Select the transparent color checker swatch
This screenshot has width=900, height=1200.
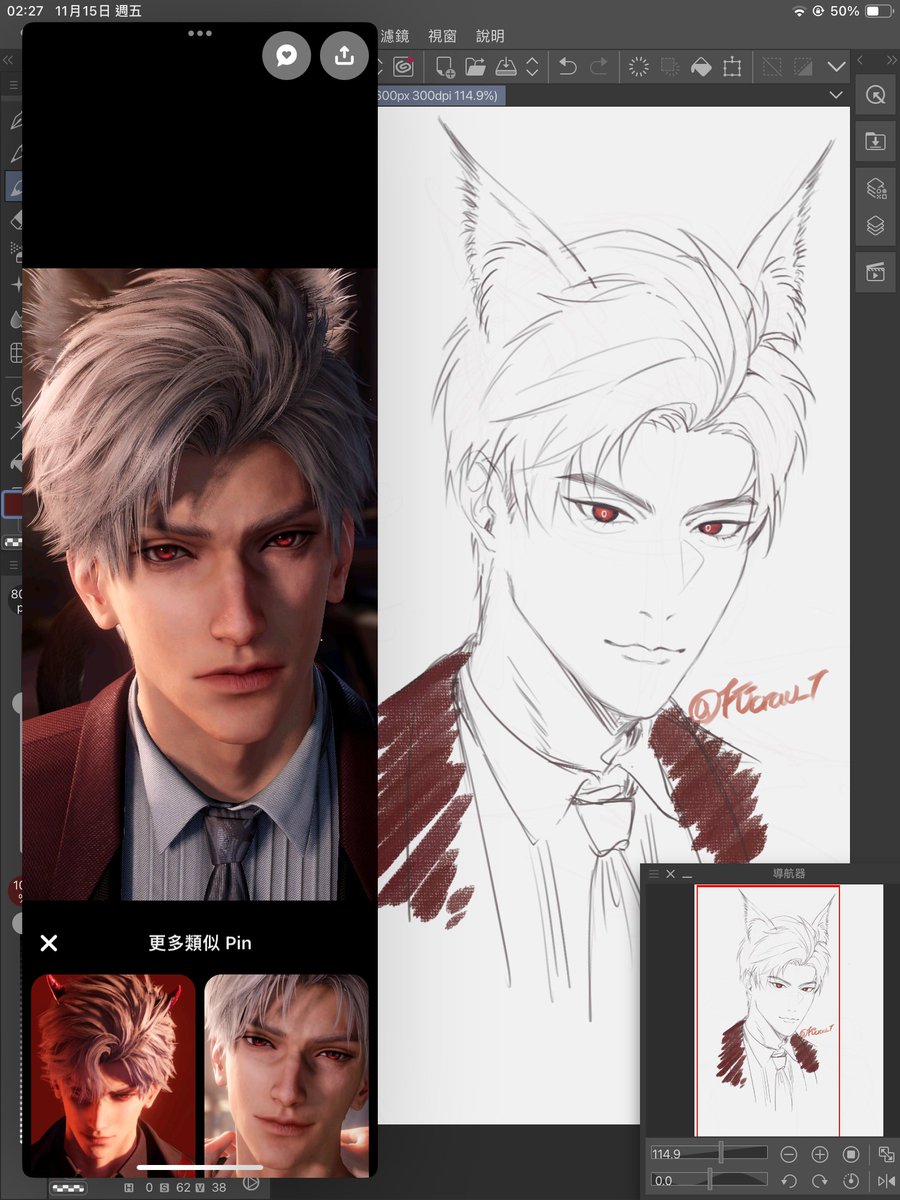(x=12, y=542)
